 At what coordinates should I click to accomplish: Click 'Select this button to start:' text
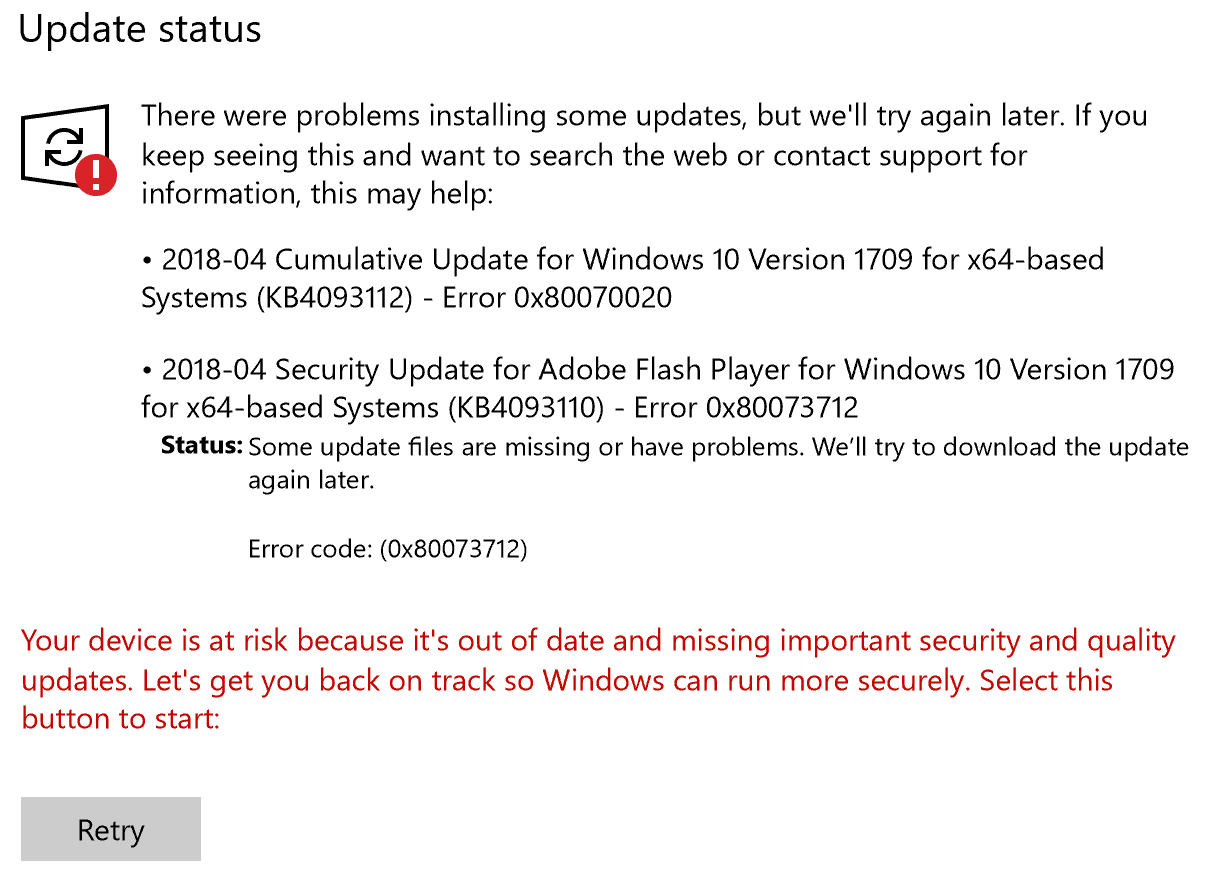click(x=567, y=699)
